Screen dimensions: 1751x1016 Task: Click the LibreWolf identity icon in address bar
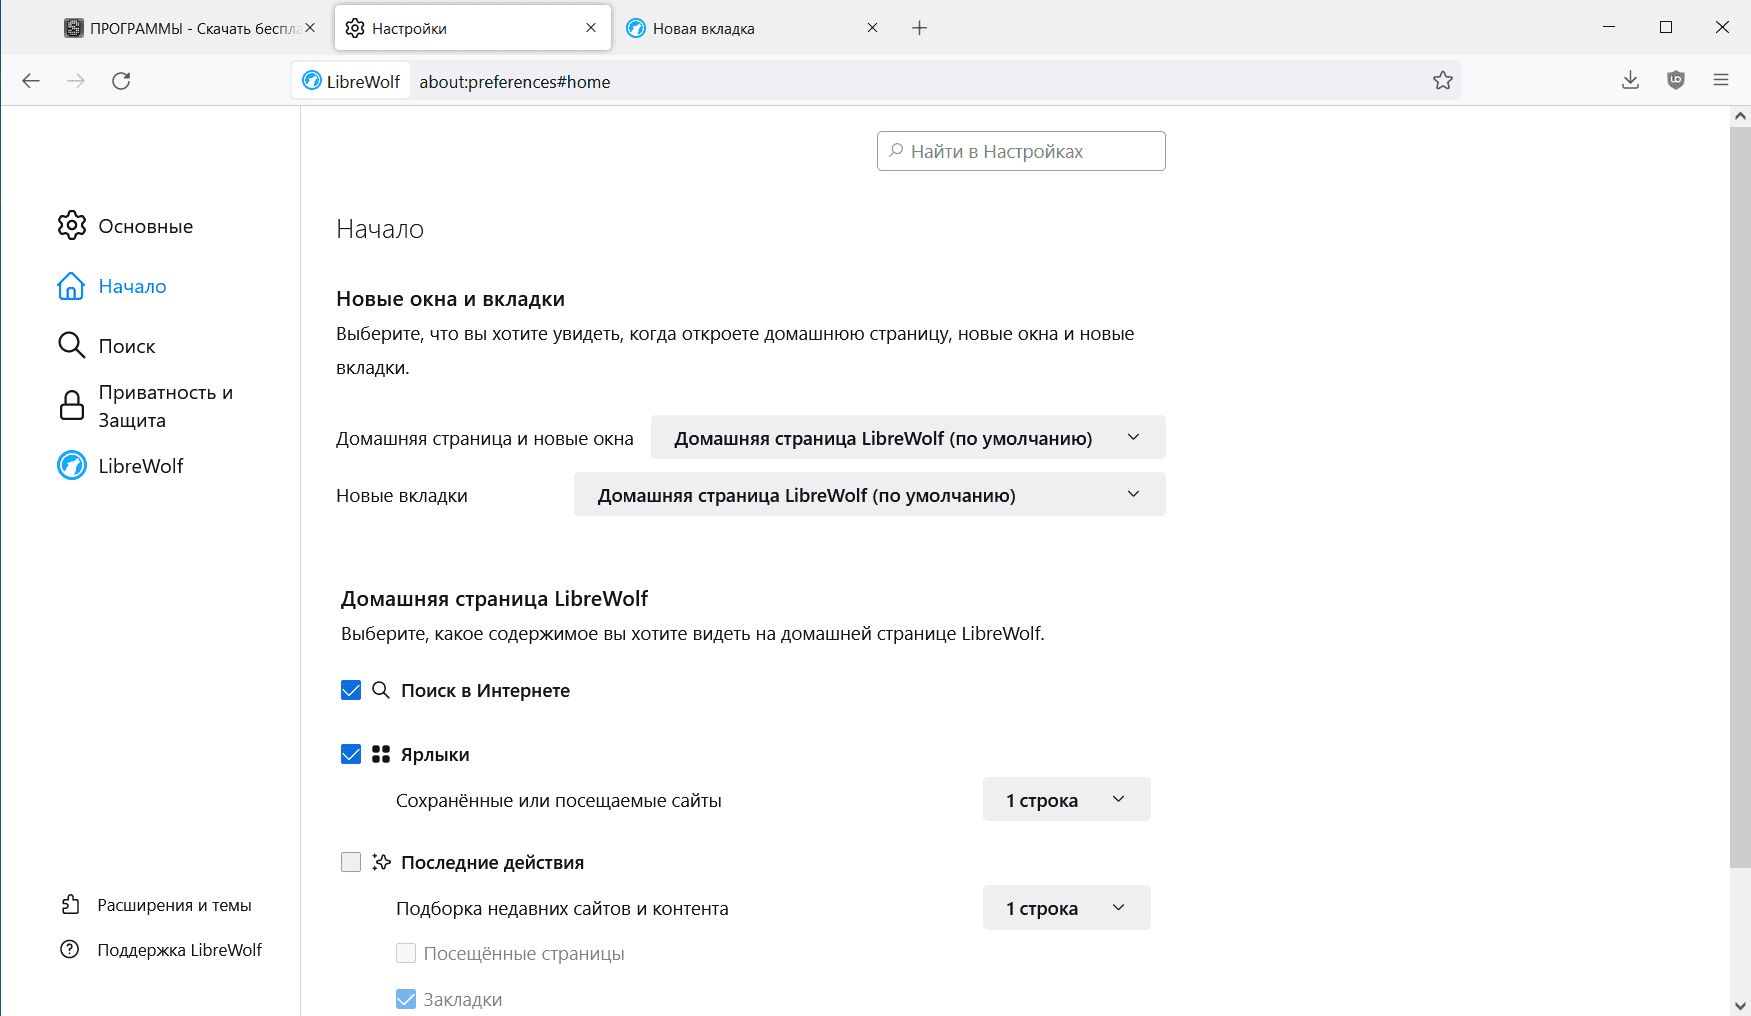pyautogui.click(x=351, y=81)
